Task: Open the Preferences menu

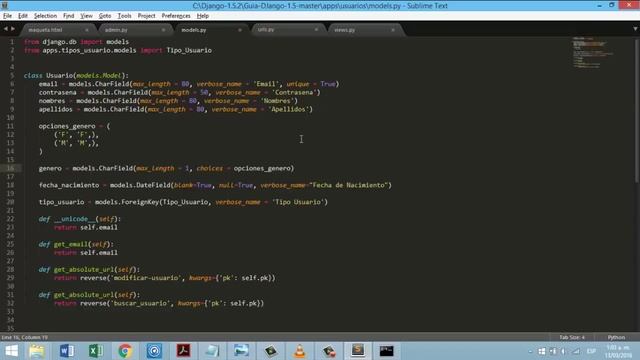Action: point(176,16)
